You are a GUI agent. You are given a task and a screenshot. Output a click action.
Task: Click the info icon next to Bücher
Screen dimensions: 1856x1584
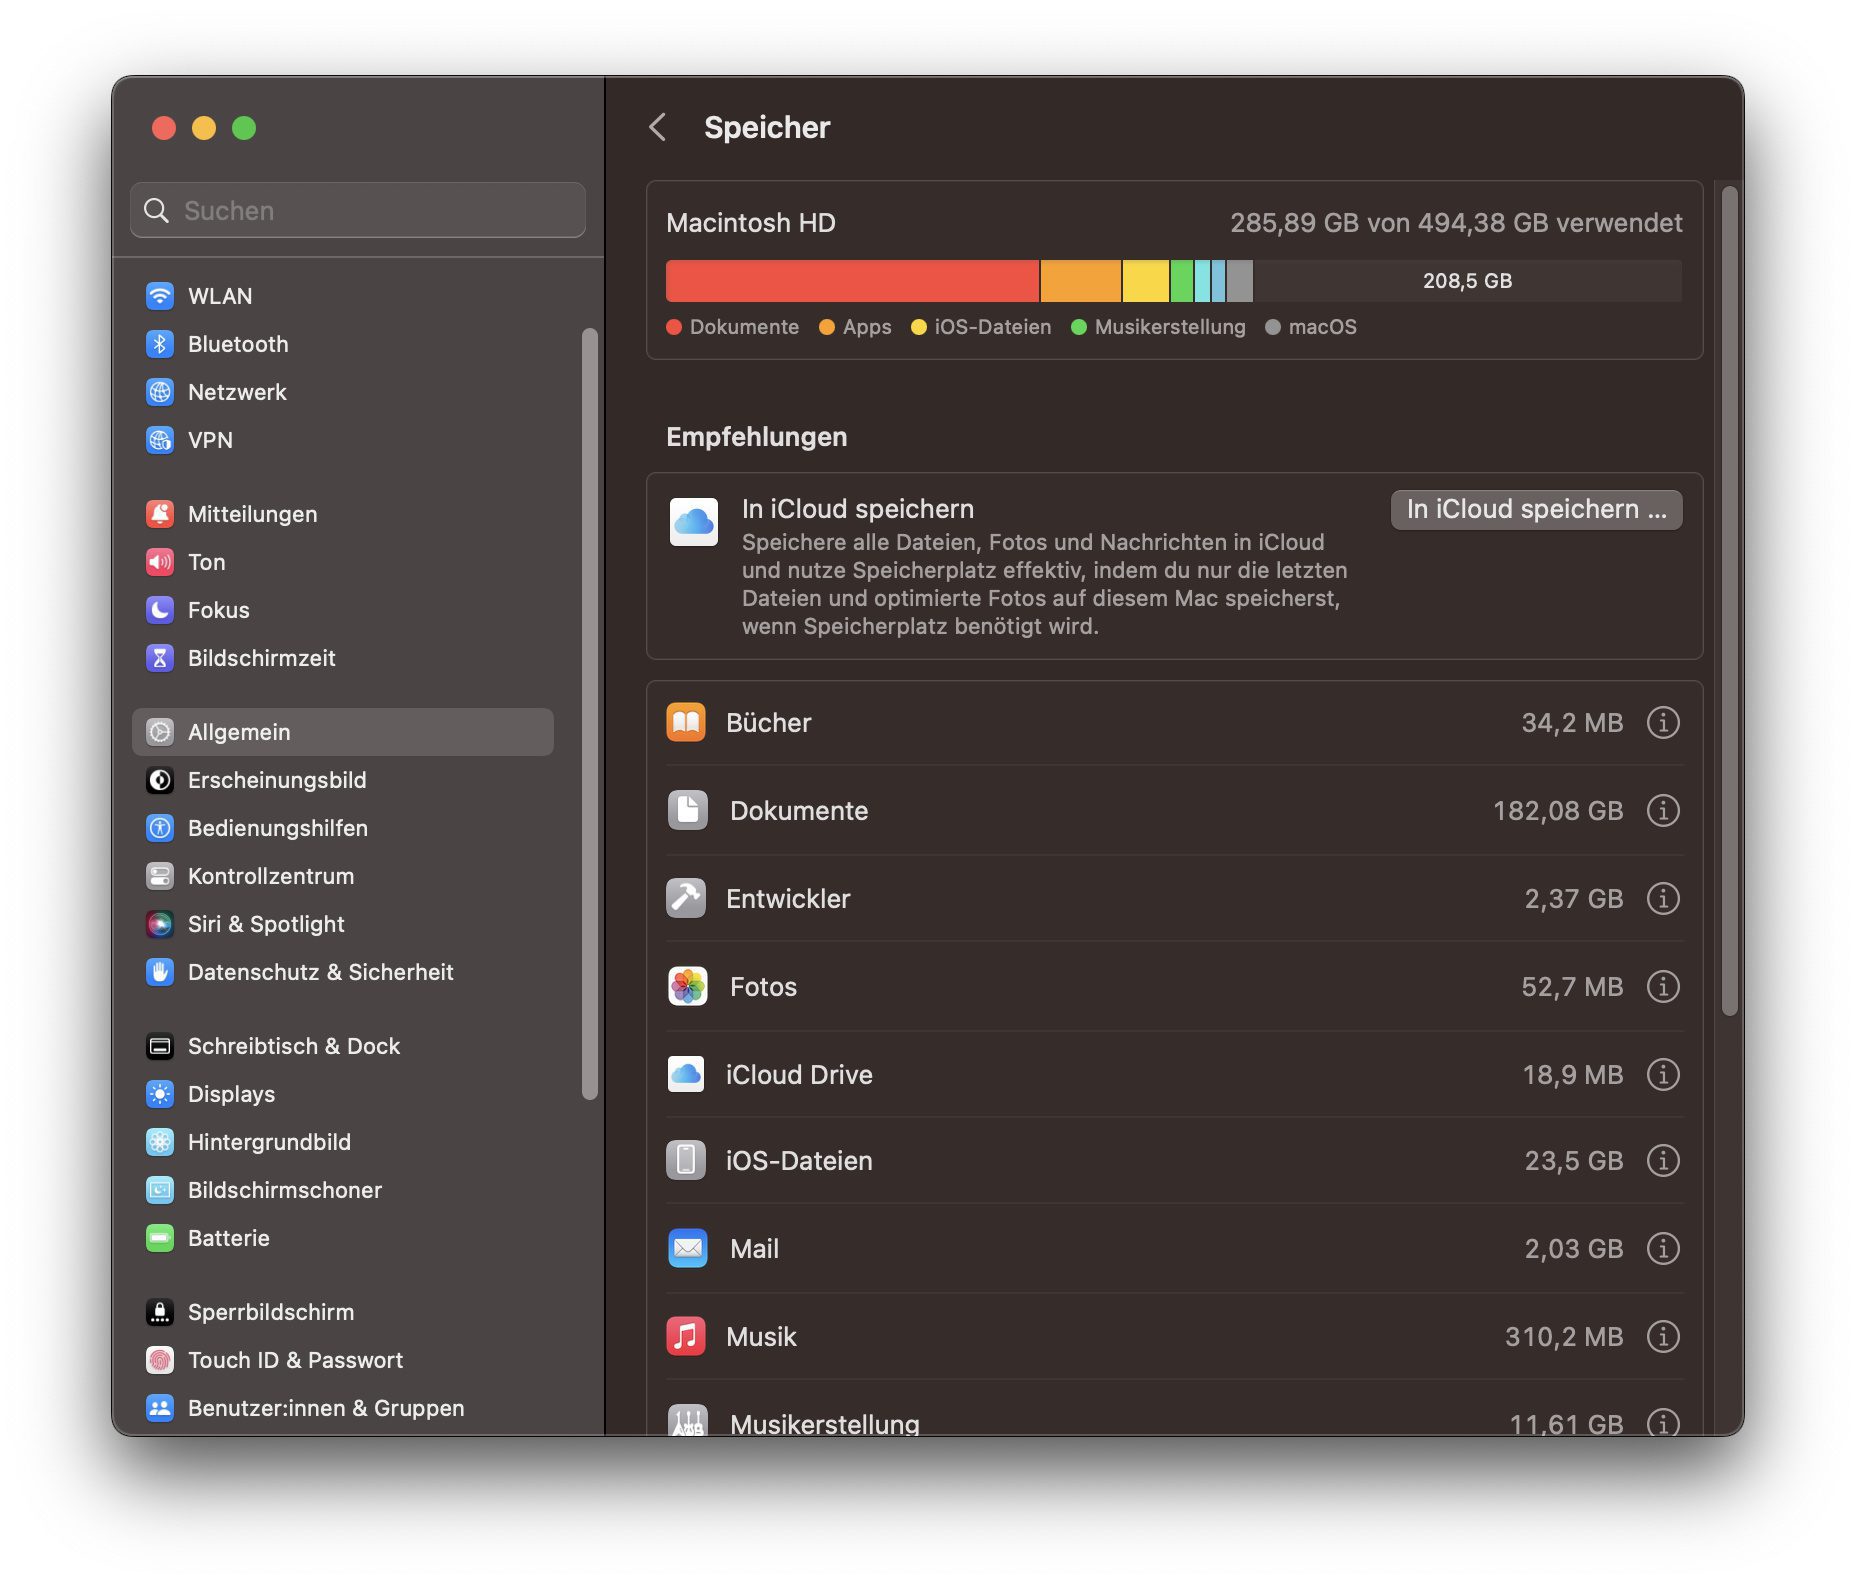click(x=1662, y=722)
